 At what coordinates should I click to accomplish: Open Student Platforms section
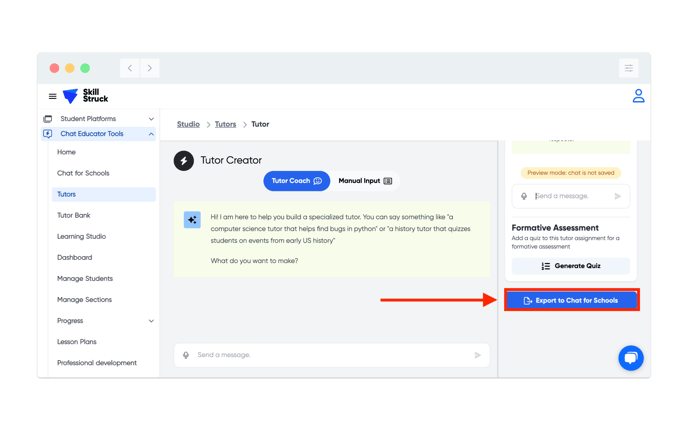pyautogui.click(x=99, y=119)
